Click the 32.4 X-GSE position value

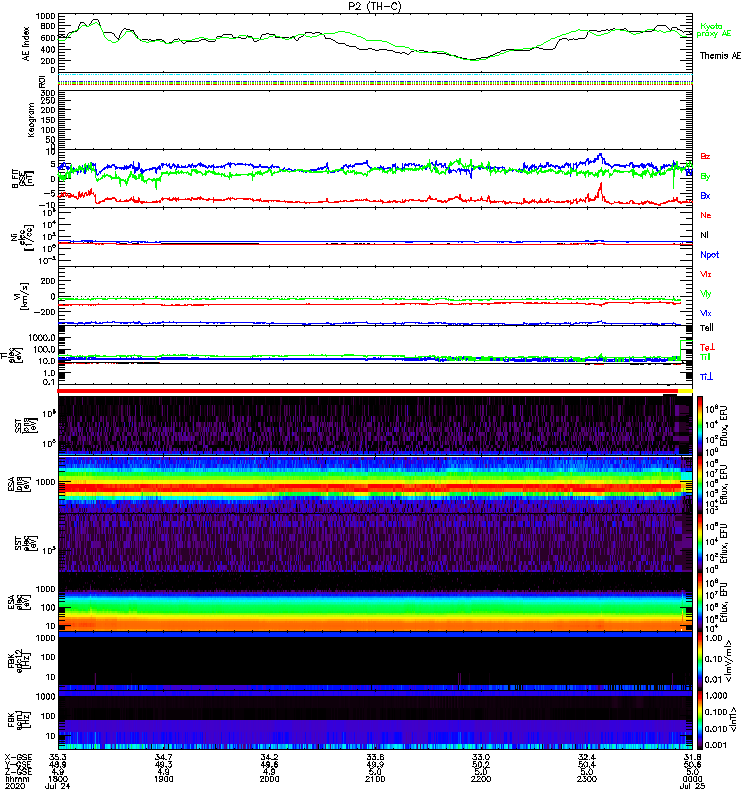click(x=587, y=757)
